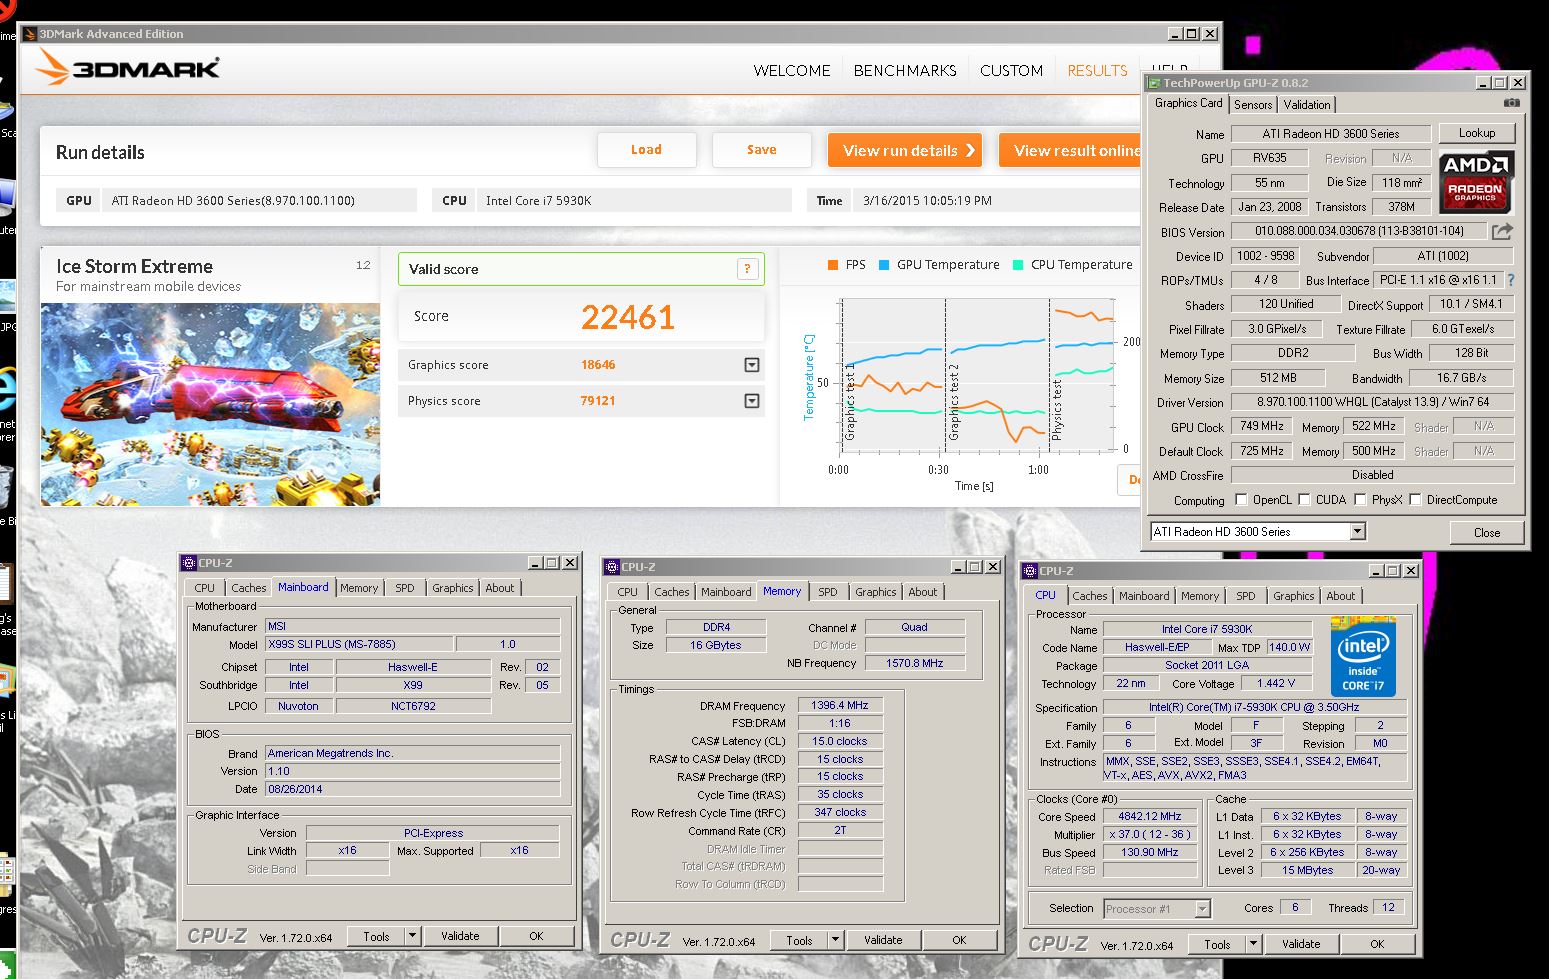
Task: Click the DRAM Frequency 1396.4 MHz value
Action: [x=840, y=706]
